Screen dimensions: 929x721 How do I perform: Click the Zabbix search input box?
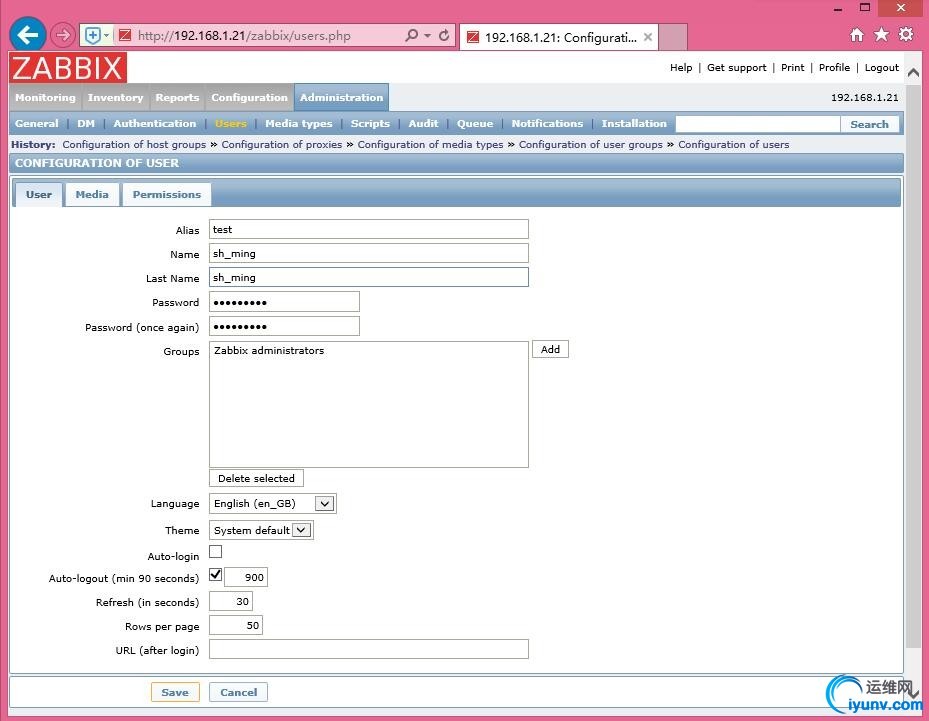(x=757, y=124)
